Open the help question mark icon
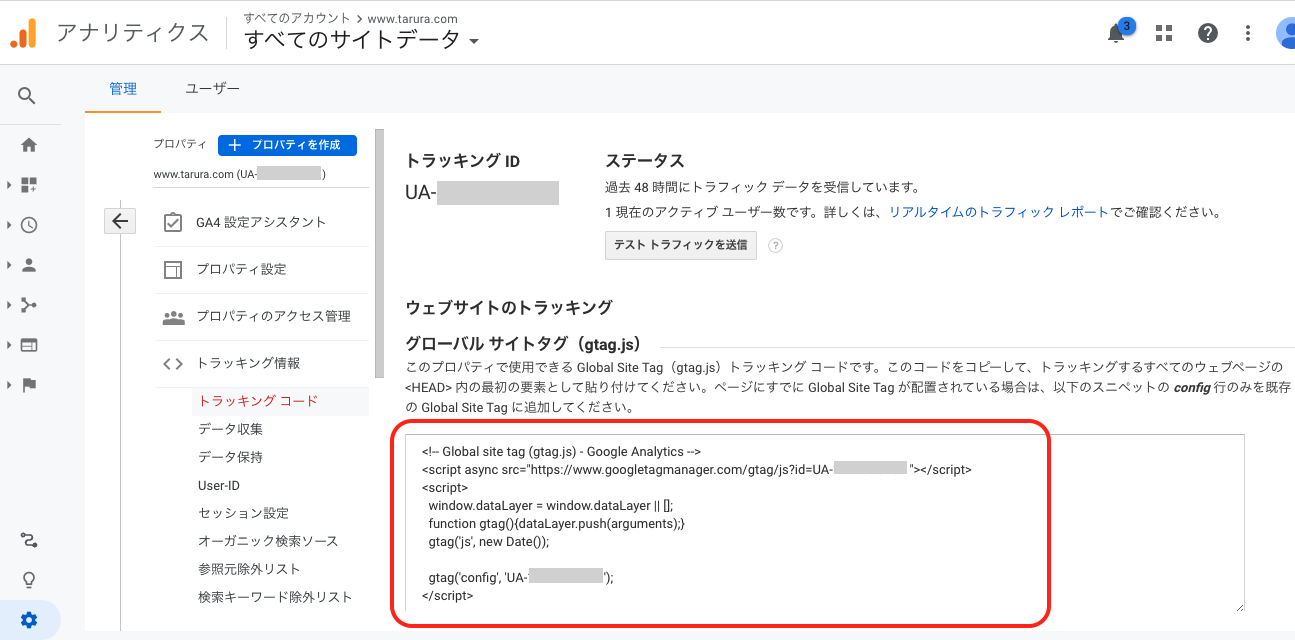 point(1208,33)
